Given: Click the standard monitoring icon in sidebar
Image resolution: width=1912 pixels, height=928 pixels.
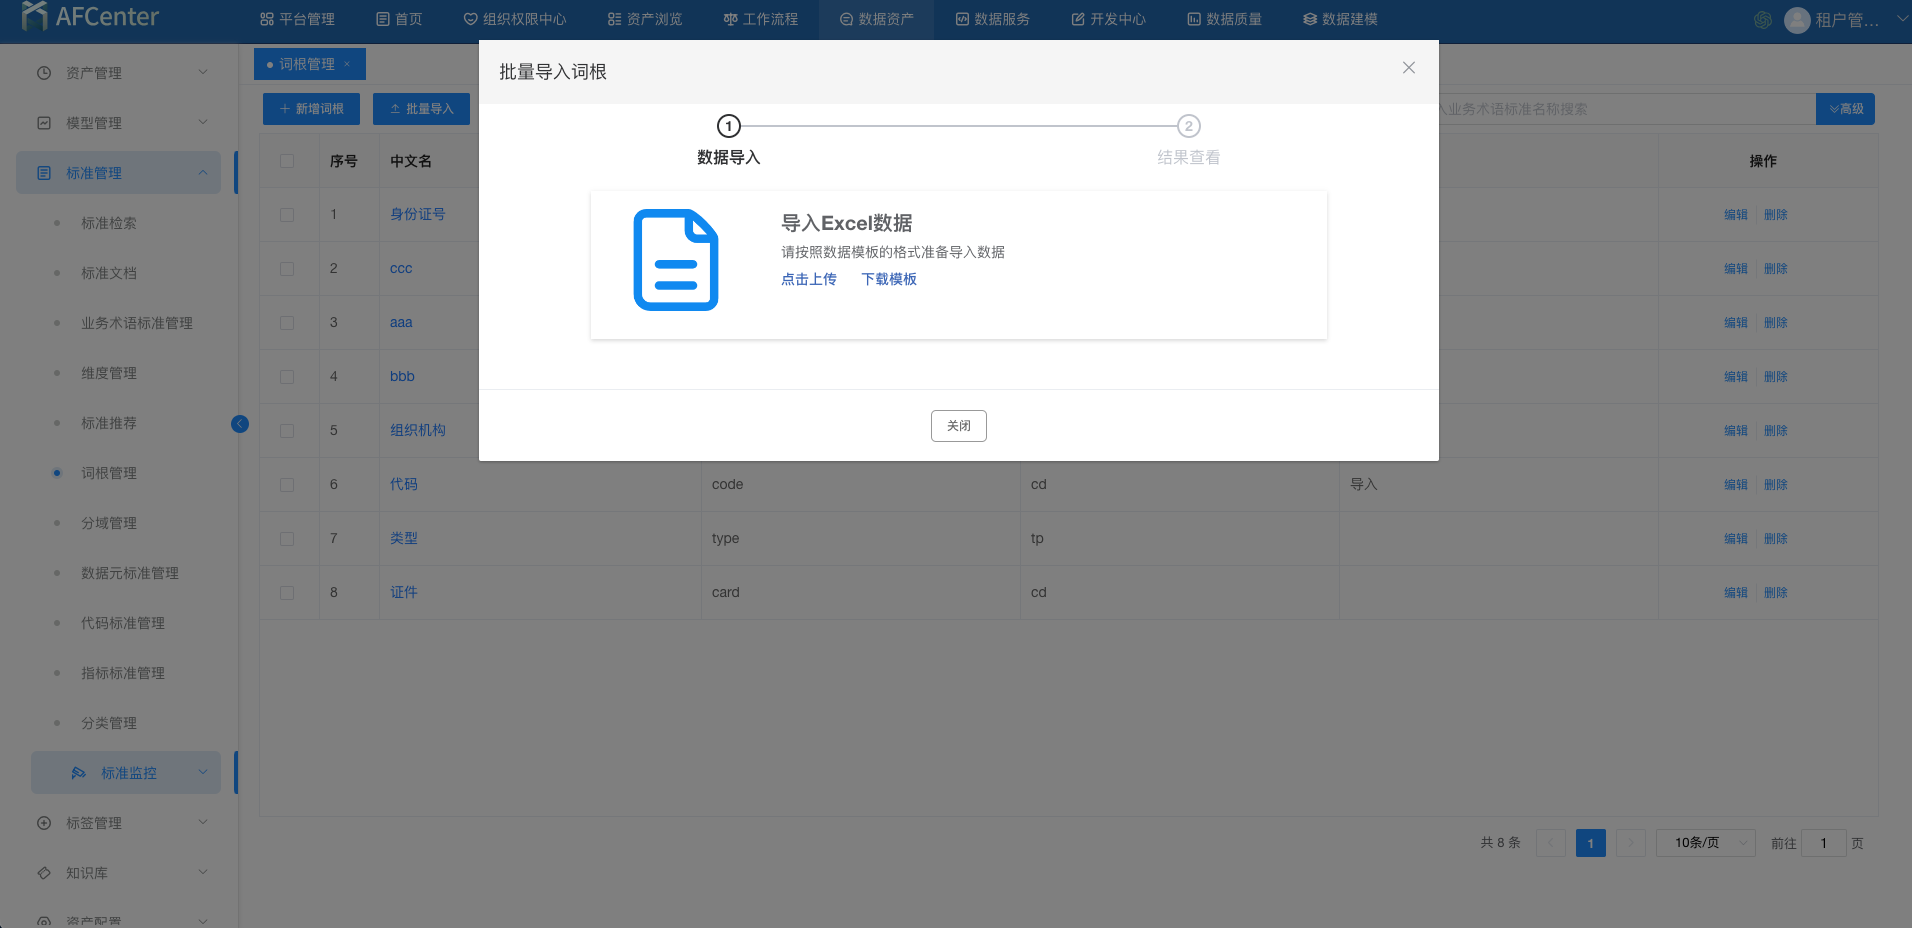Looking at the screenshot, I should pyautogui.click(x=79, y=773).
